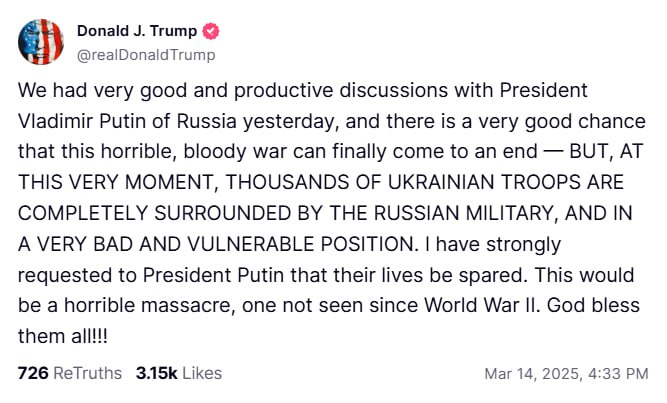Image resolution: width=667 pixels, height=403 pixels.
Task: Click the number 726 in post stats
Action: point(33,373)
